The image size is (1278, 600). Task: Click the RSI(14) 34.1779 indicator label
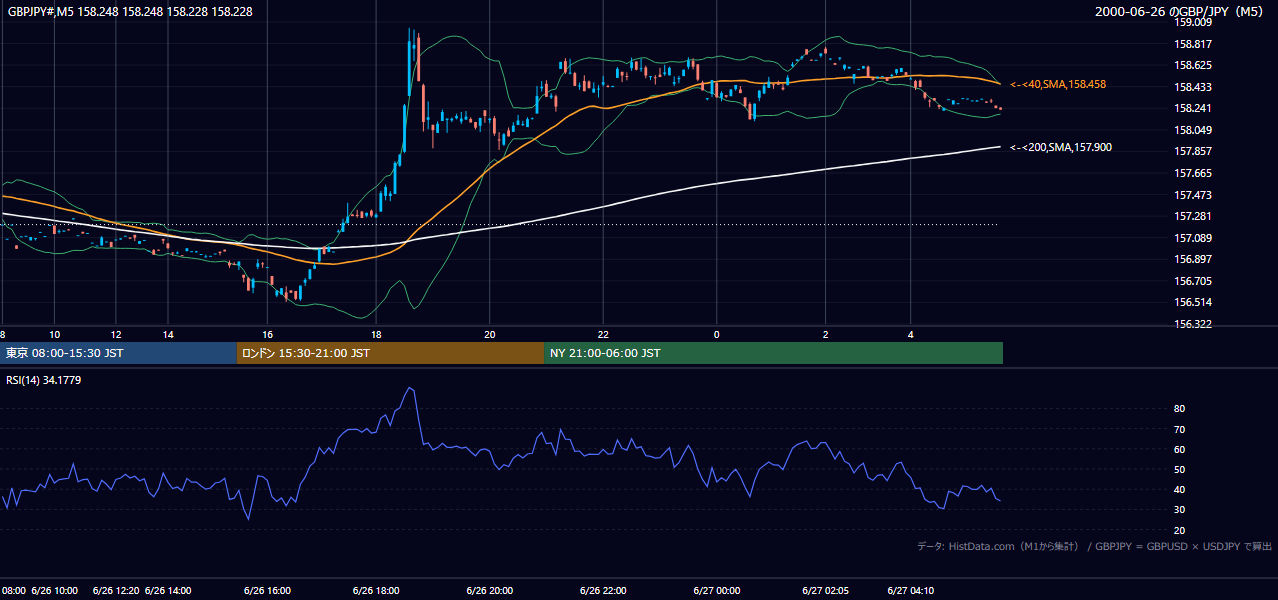tap(44, 380)
